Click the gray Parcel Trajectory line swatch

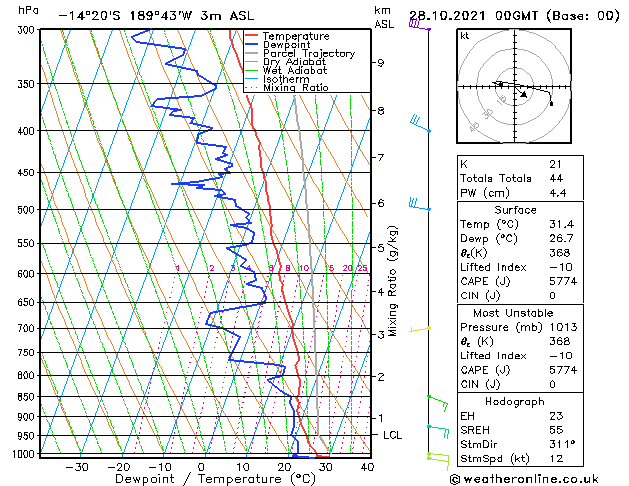(252, 53)
